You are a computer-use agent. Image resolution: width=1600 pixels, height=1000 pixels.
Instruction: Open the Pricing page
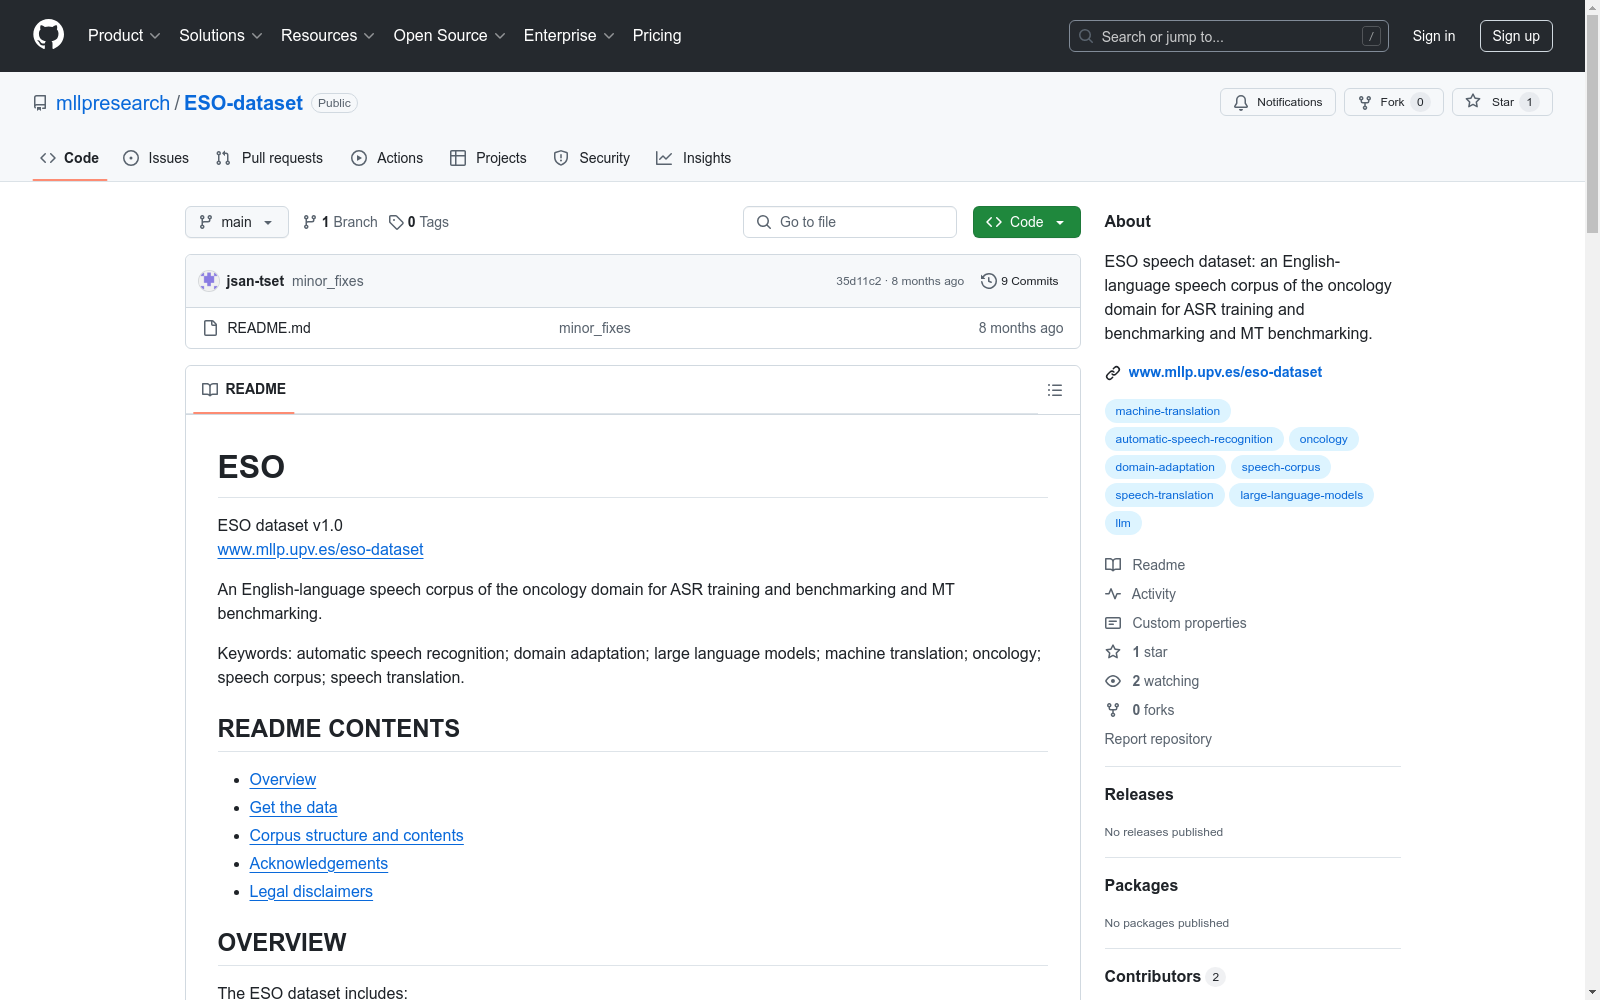pyautogui.click(x=657, y=36)
